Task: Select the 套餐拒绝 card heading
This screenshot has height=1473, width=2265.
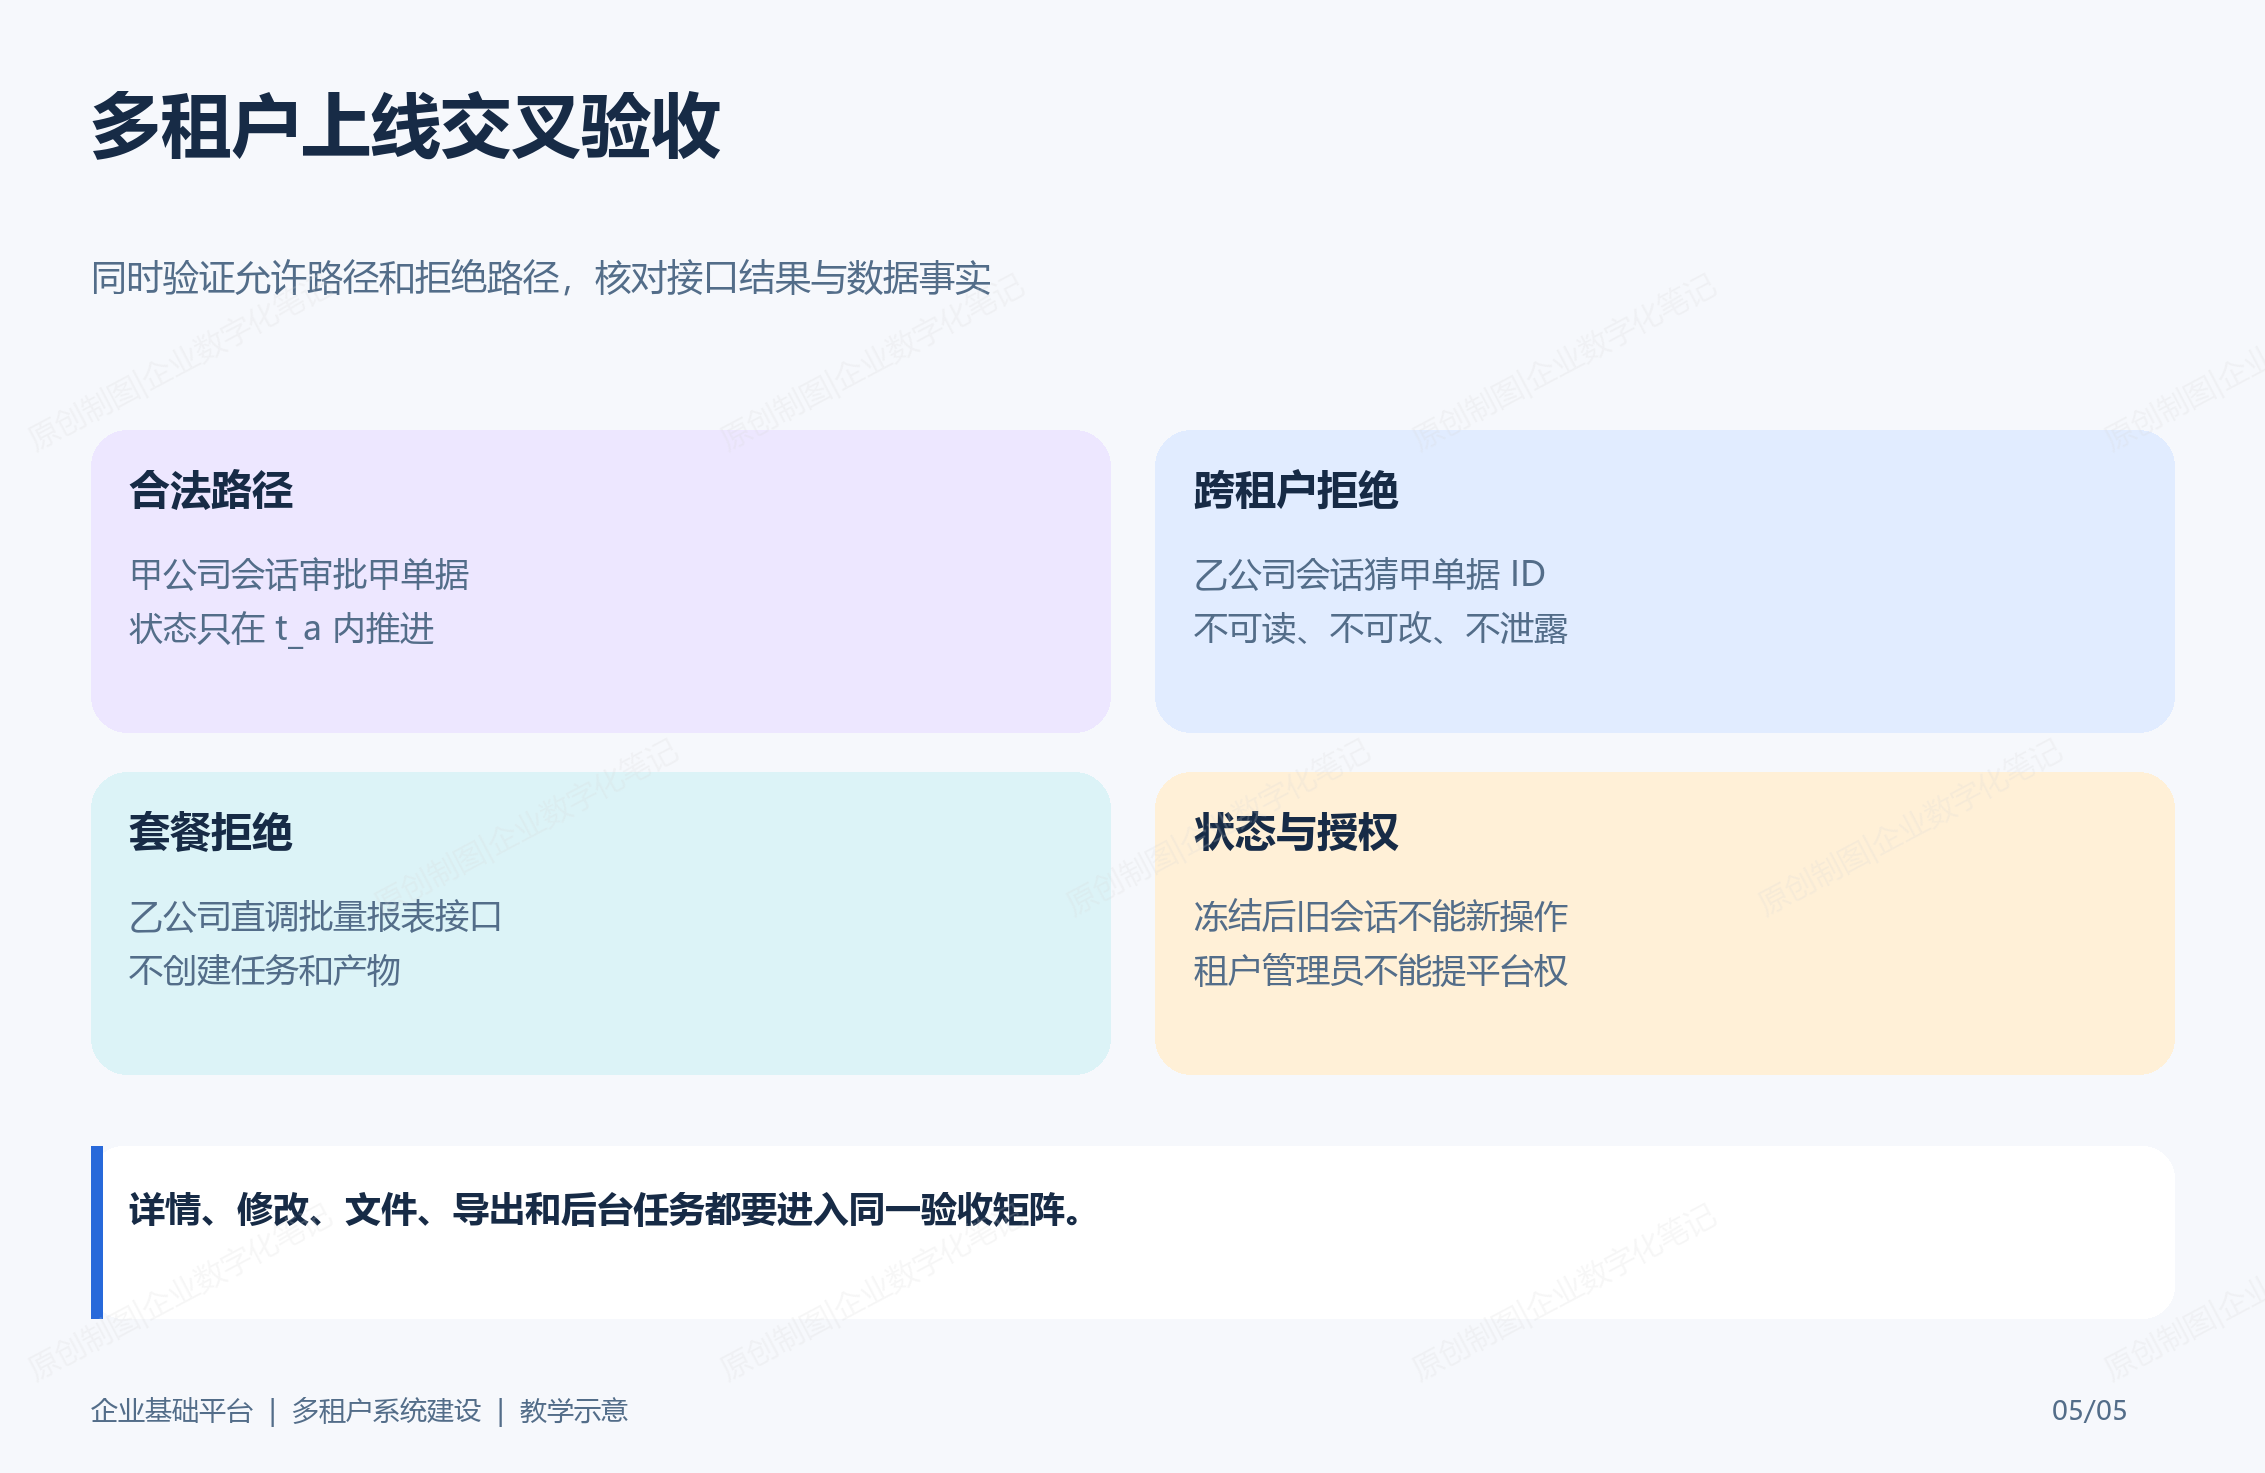Action: pyautogui.click(x=211, y=832)
